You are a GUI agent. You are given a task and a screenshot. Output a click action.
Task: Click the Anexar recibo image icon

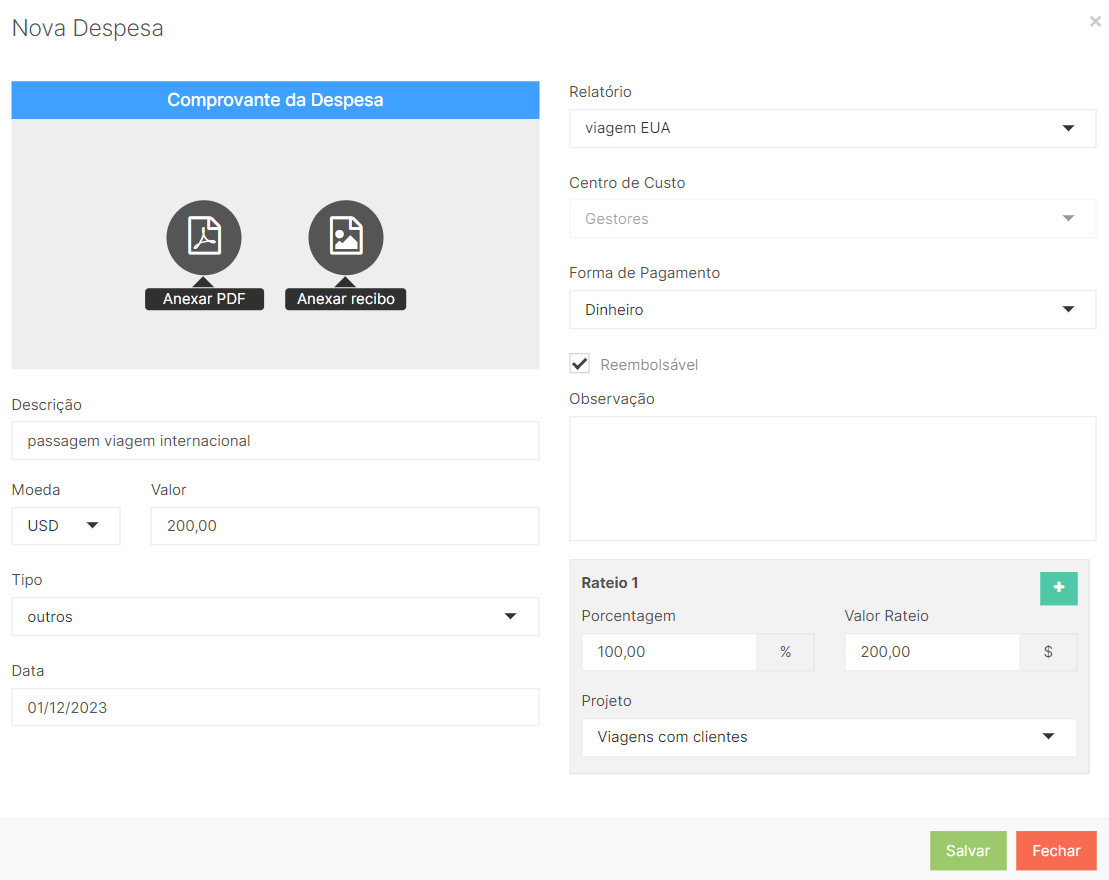click(x=346, y=237)
